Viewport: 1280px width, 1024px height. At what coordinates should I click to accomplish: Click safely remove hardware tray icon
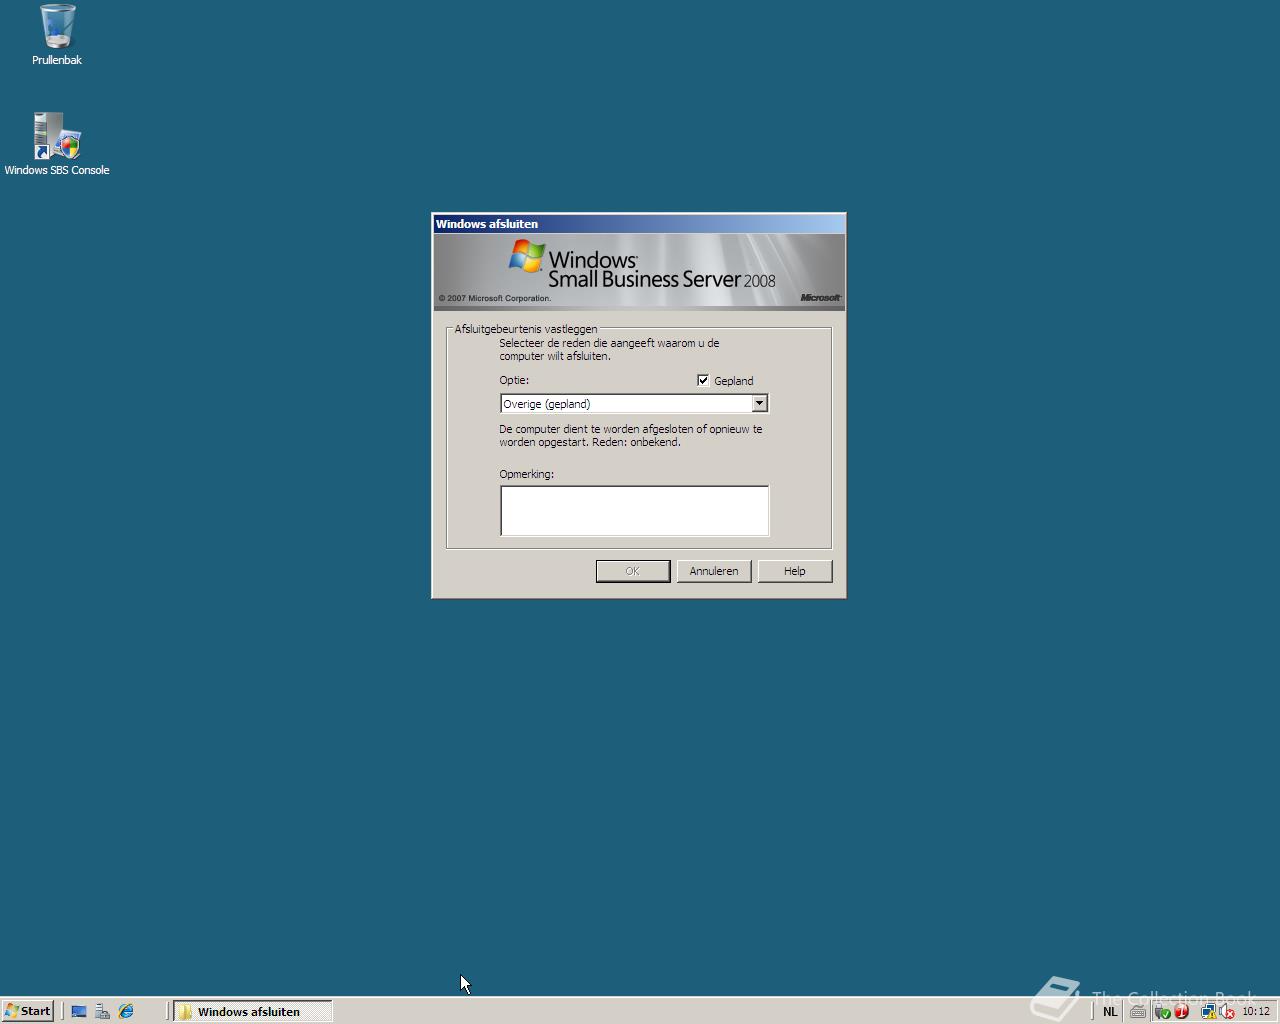[1162, 1012]
